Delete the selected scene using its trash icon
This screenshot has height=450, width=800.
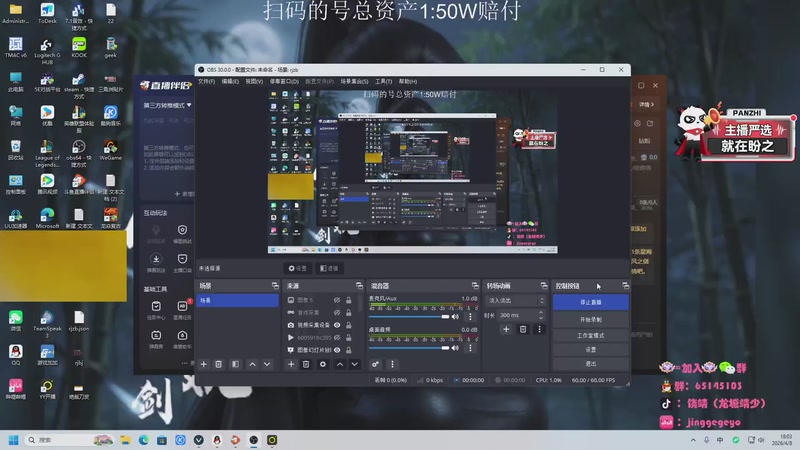pos(218,364)
